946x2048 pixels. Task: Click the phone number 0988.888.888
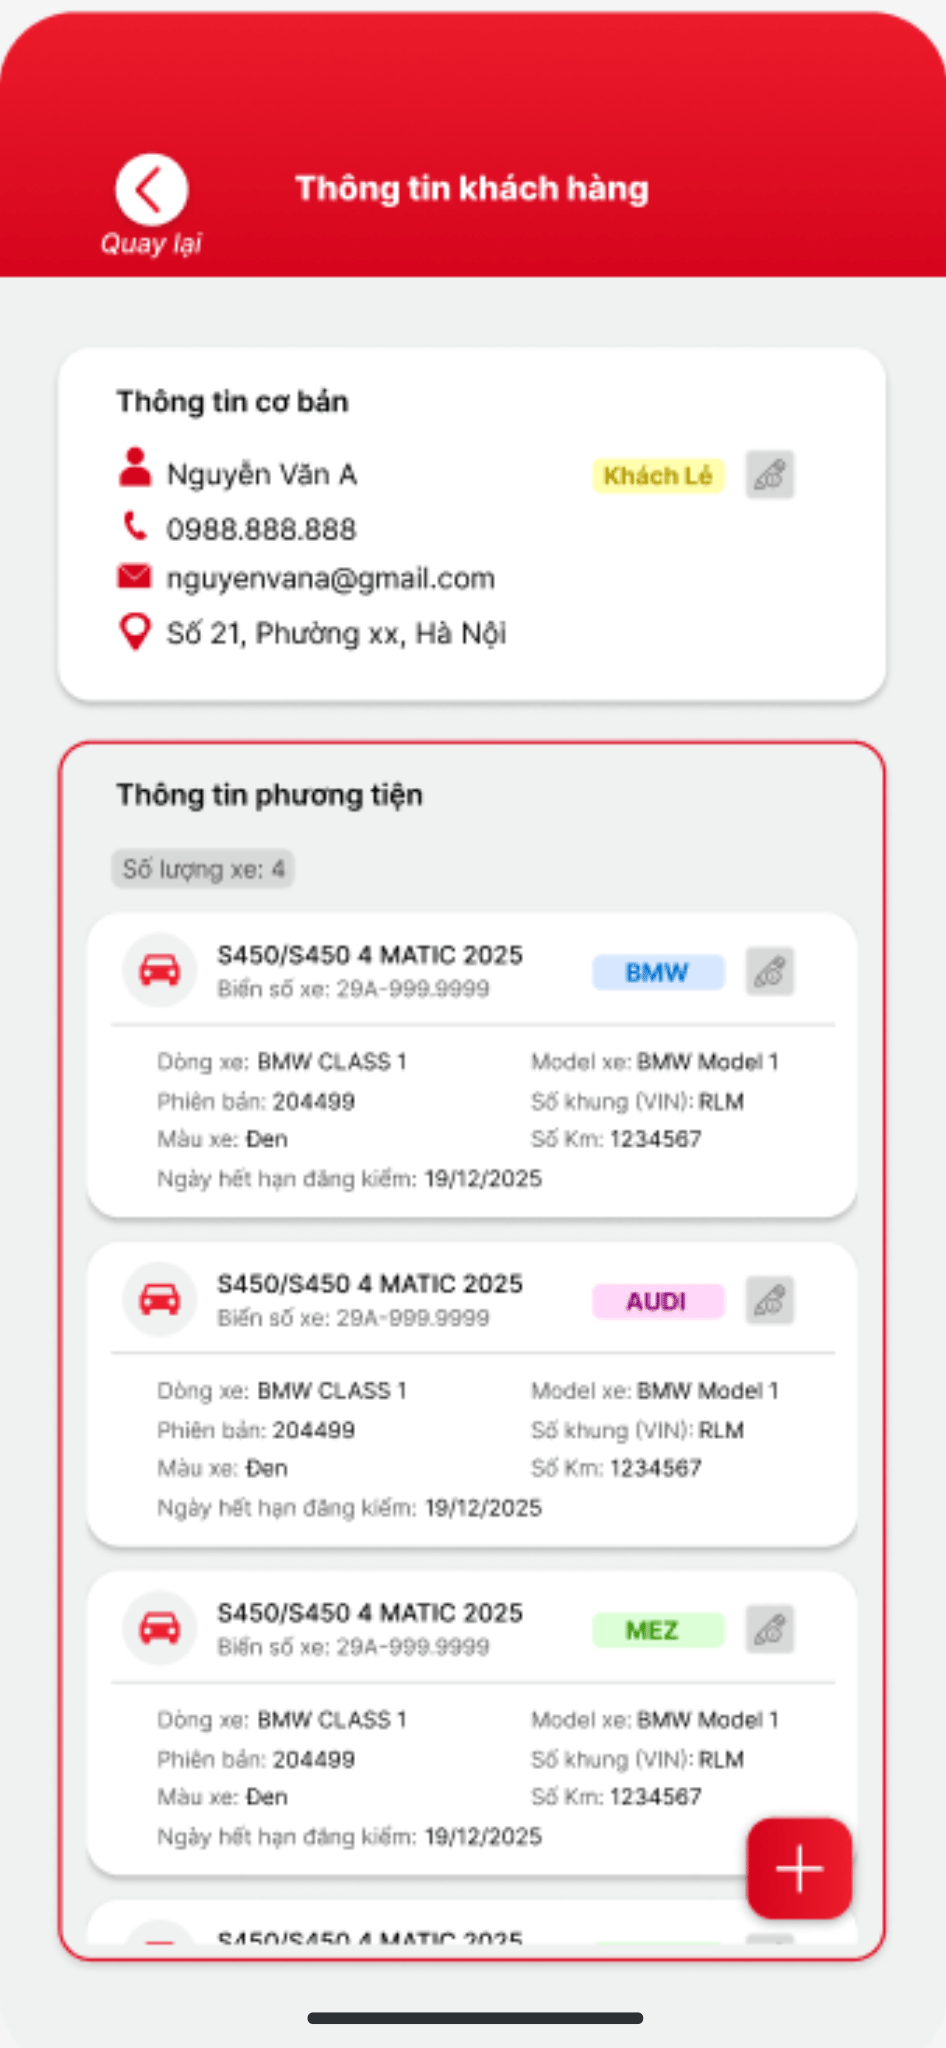261,529
